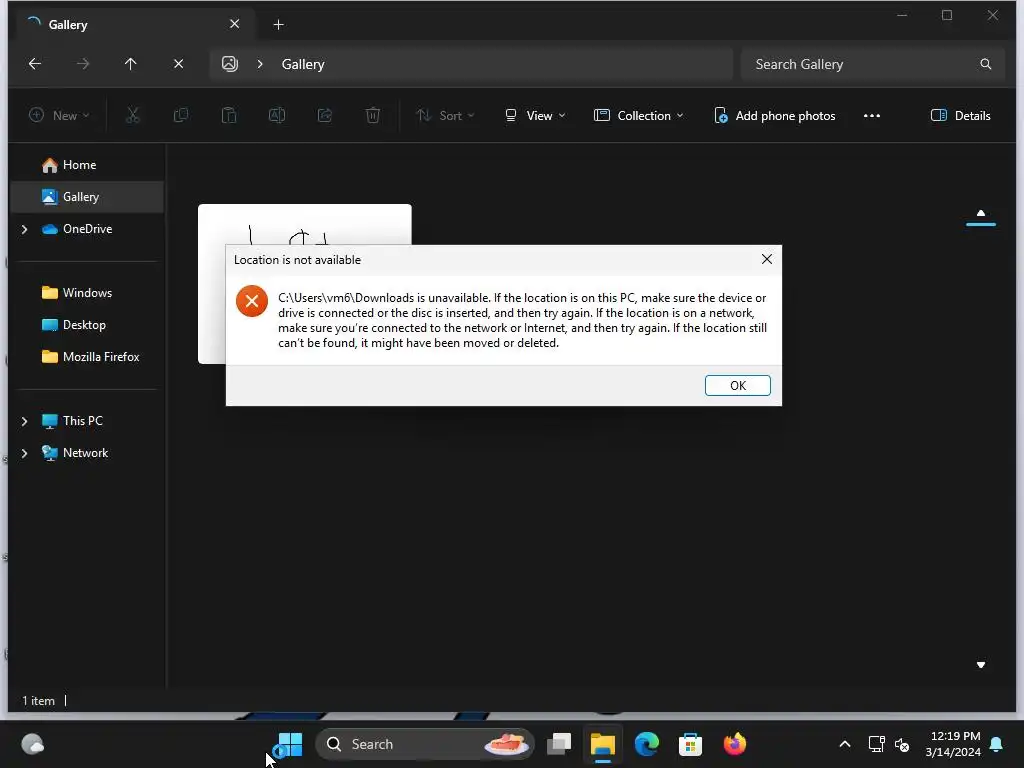Click the forward navigation arrow
This screenshot has height=768, width=1024.
(83, 64)
